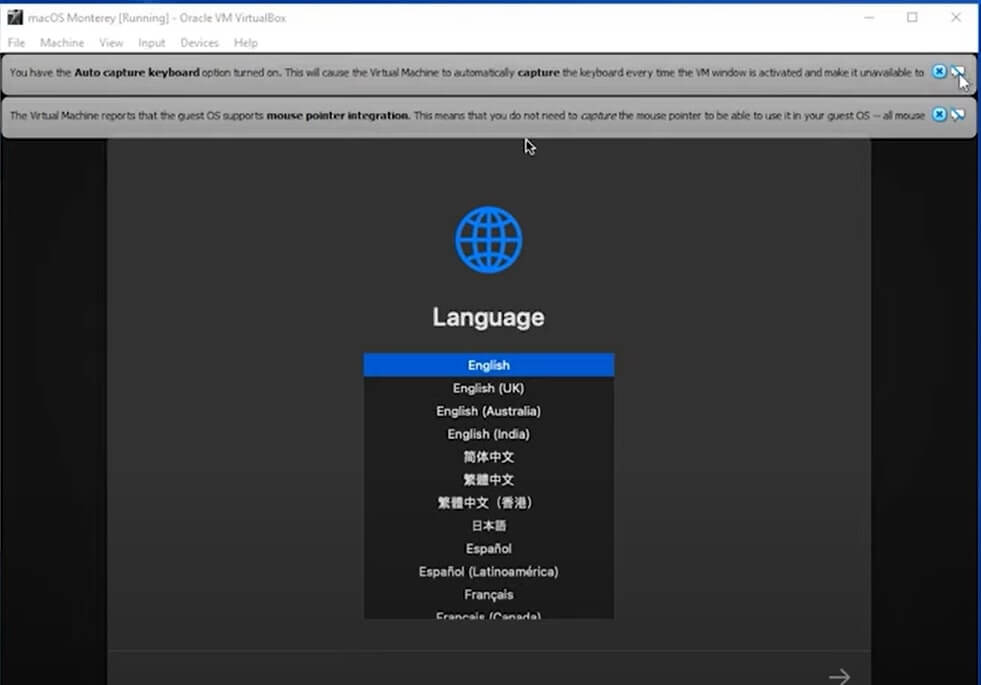The width and height of the screenshot is (981, 685).
Task: Open the Input menu
Action: point(152,43)
